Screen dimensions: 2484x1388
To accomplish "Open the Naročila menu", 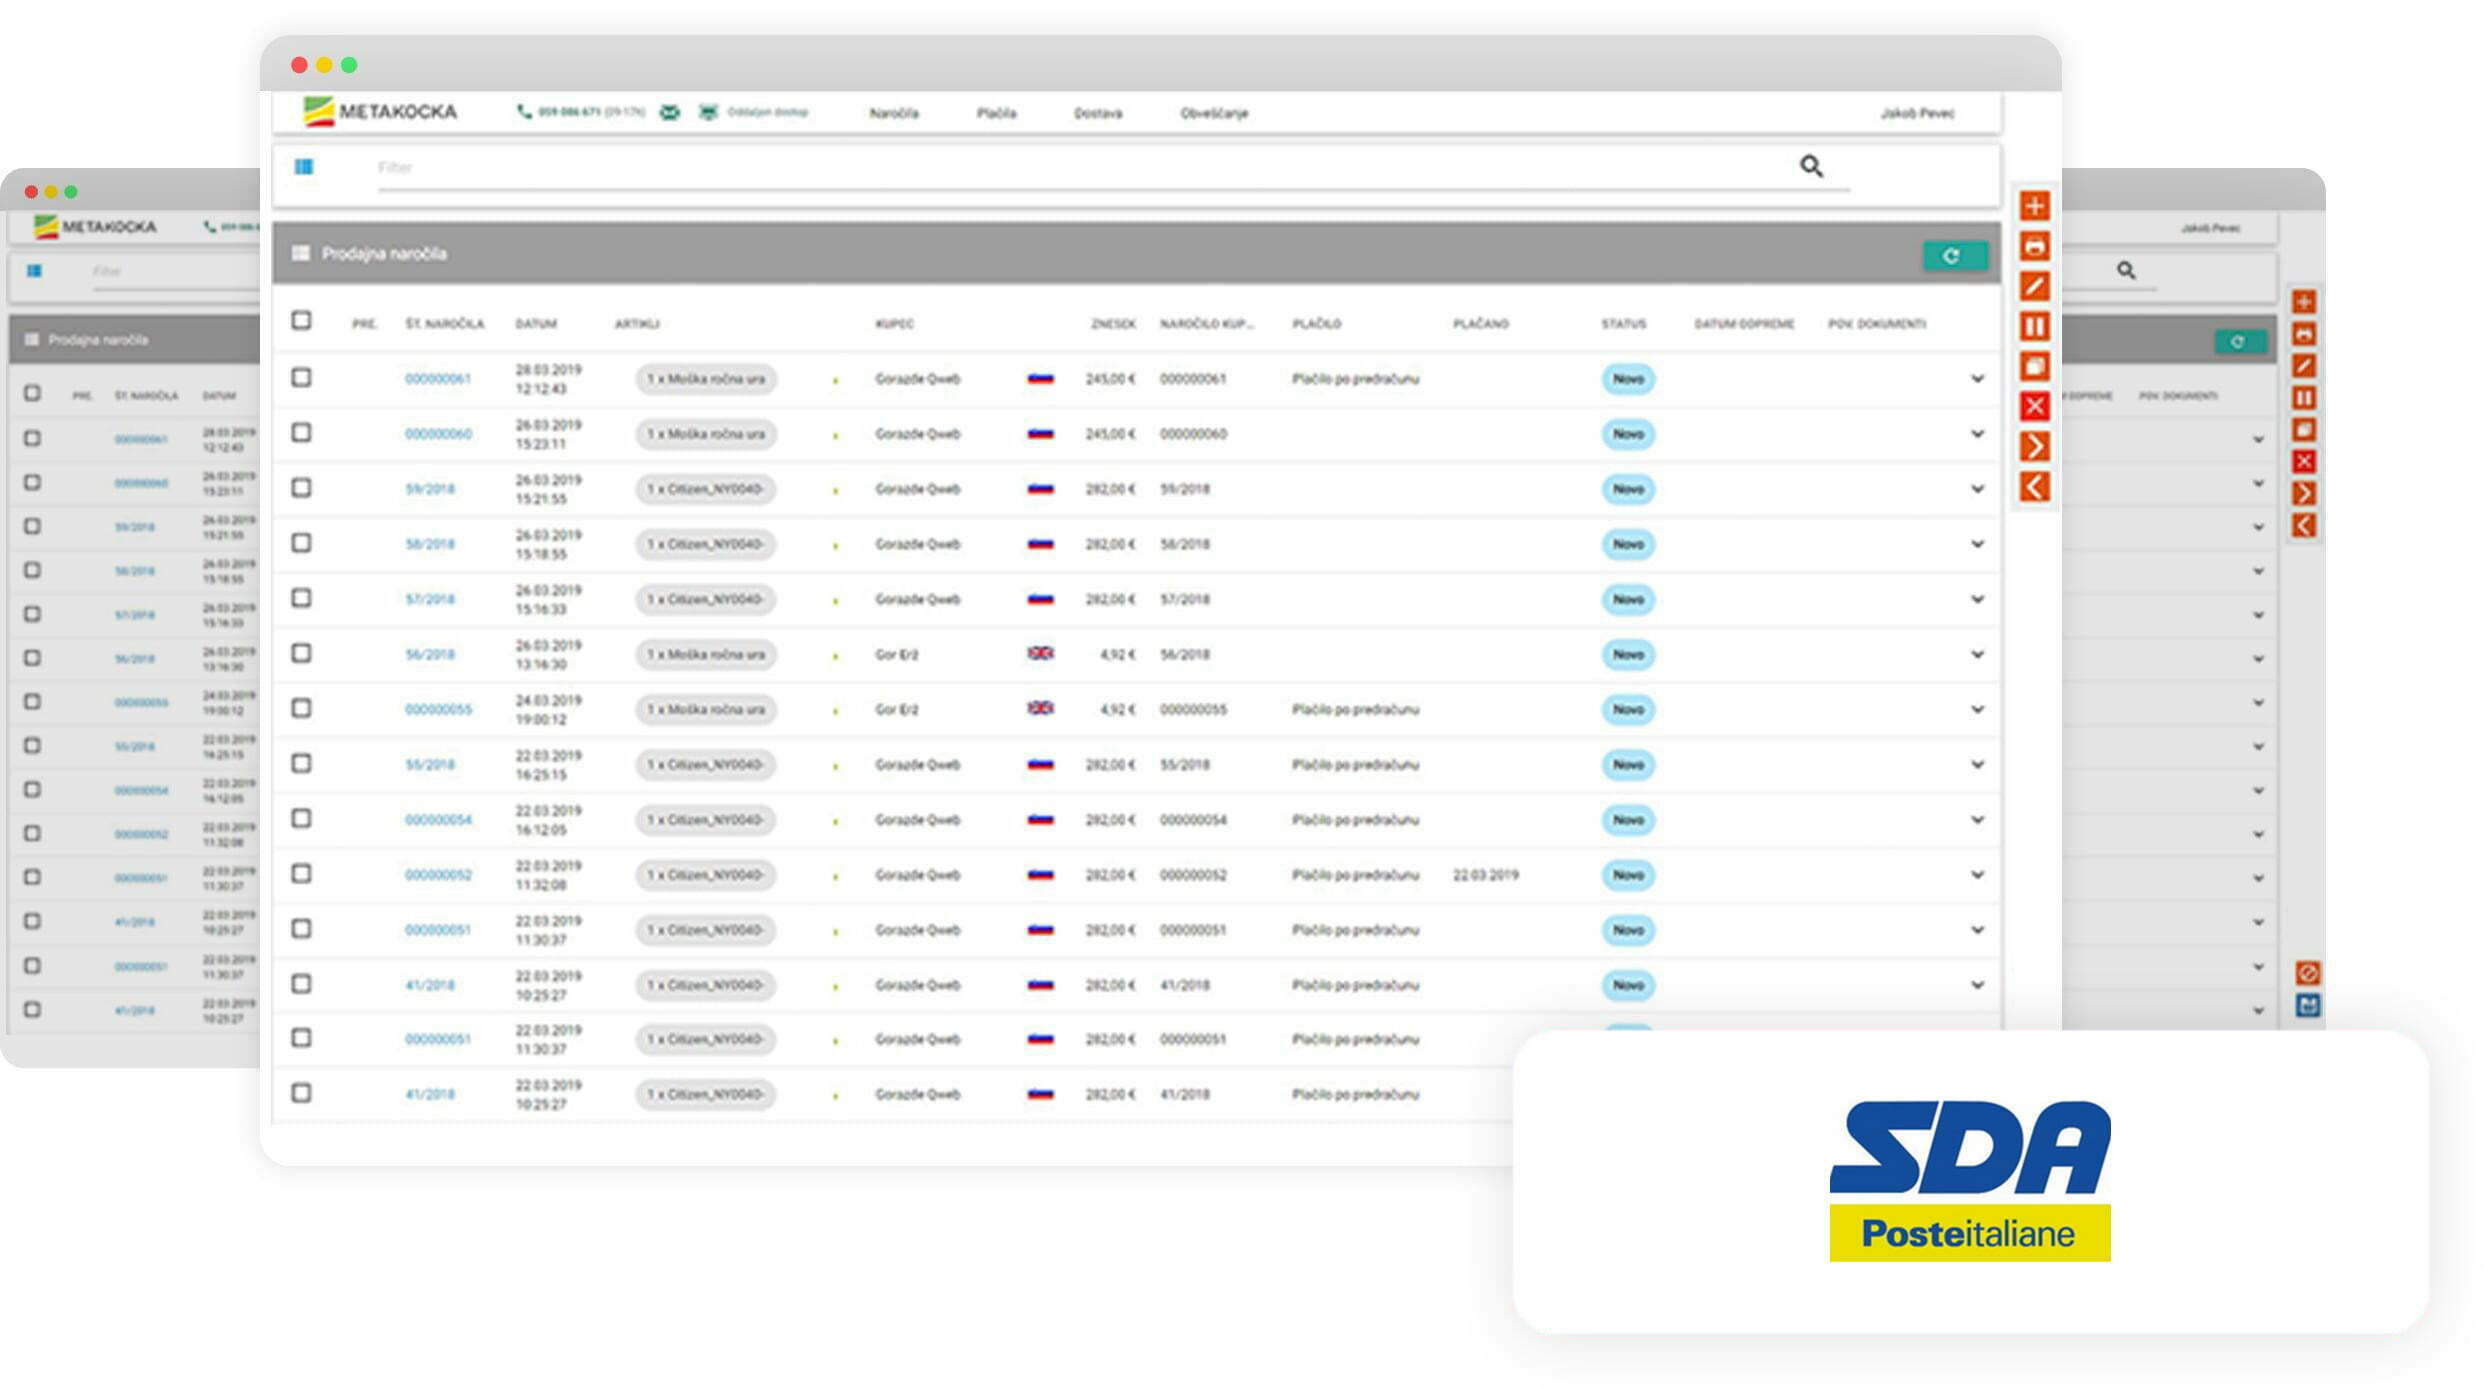I will (x=894, y=113).
